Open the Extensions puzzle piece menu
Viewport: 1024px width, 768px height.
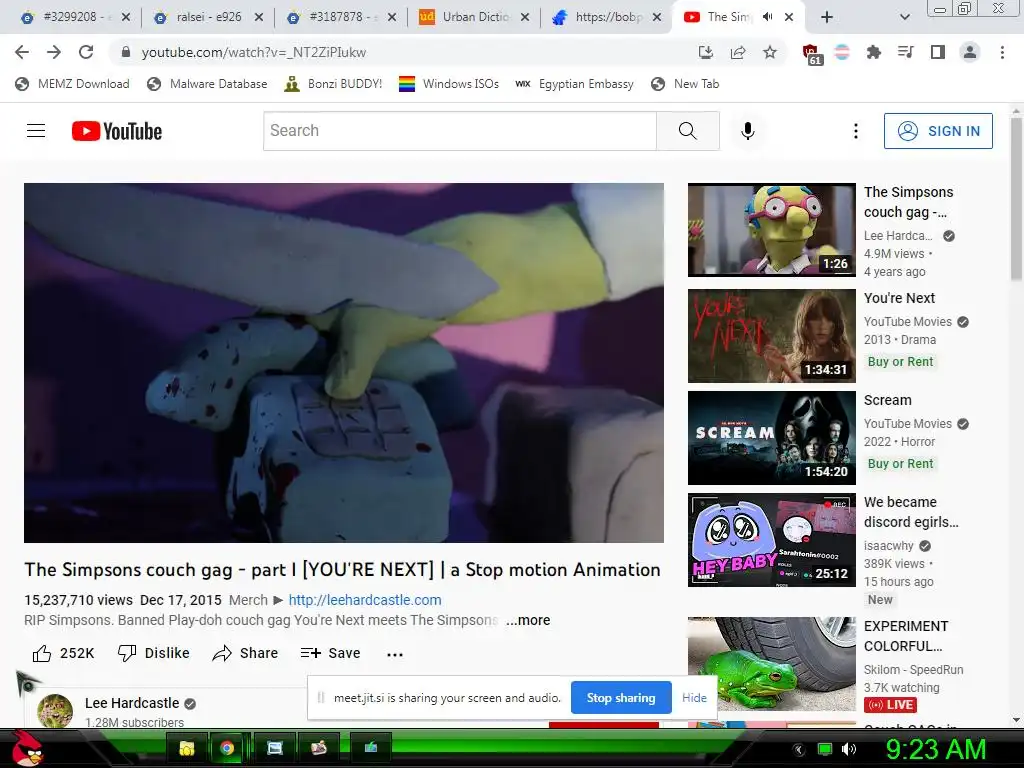[874, 52]
